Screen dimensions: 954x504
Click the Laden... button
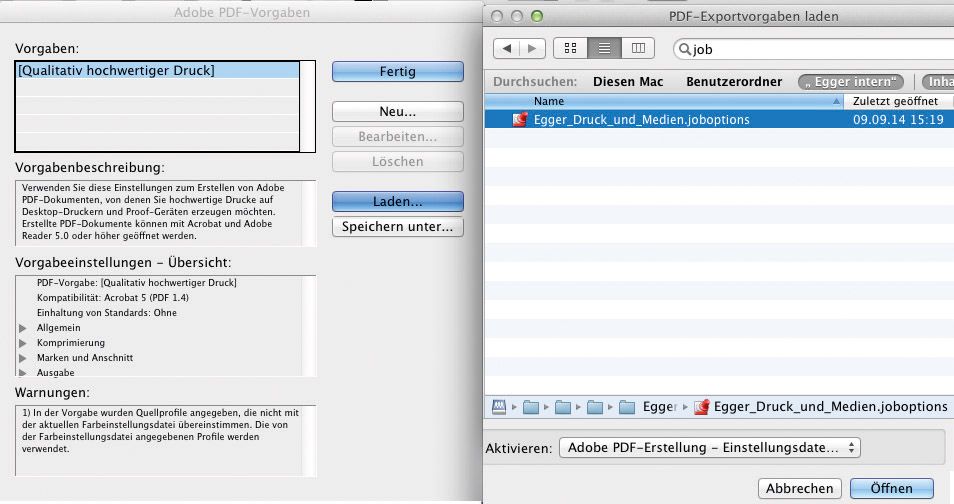tap(397, 201)
